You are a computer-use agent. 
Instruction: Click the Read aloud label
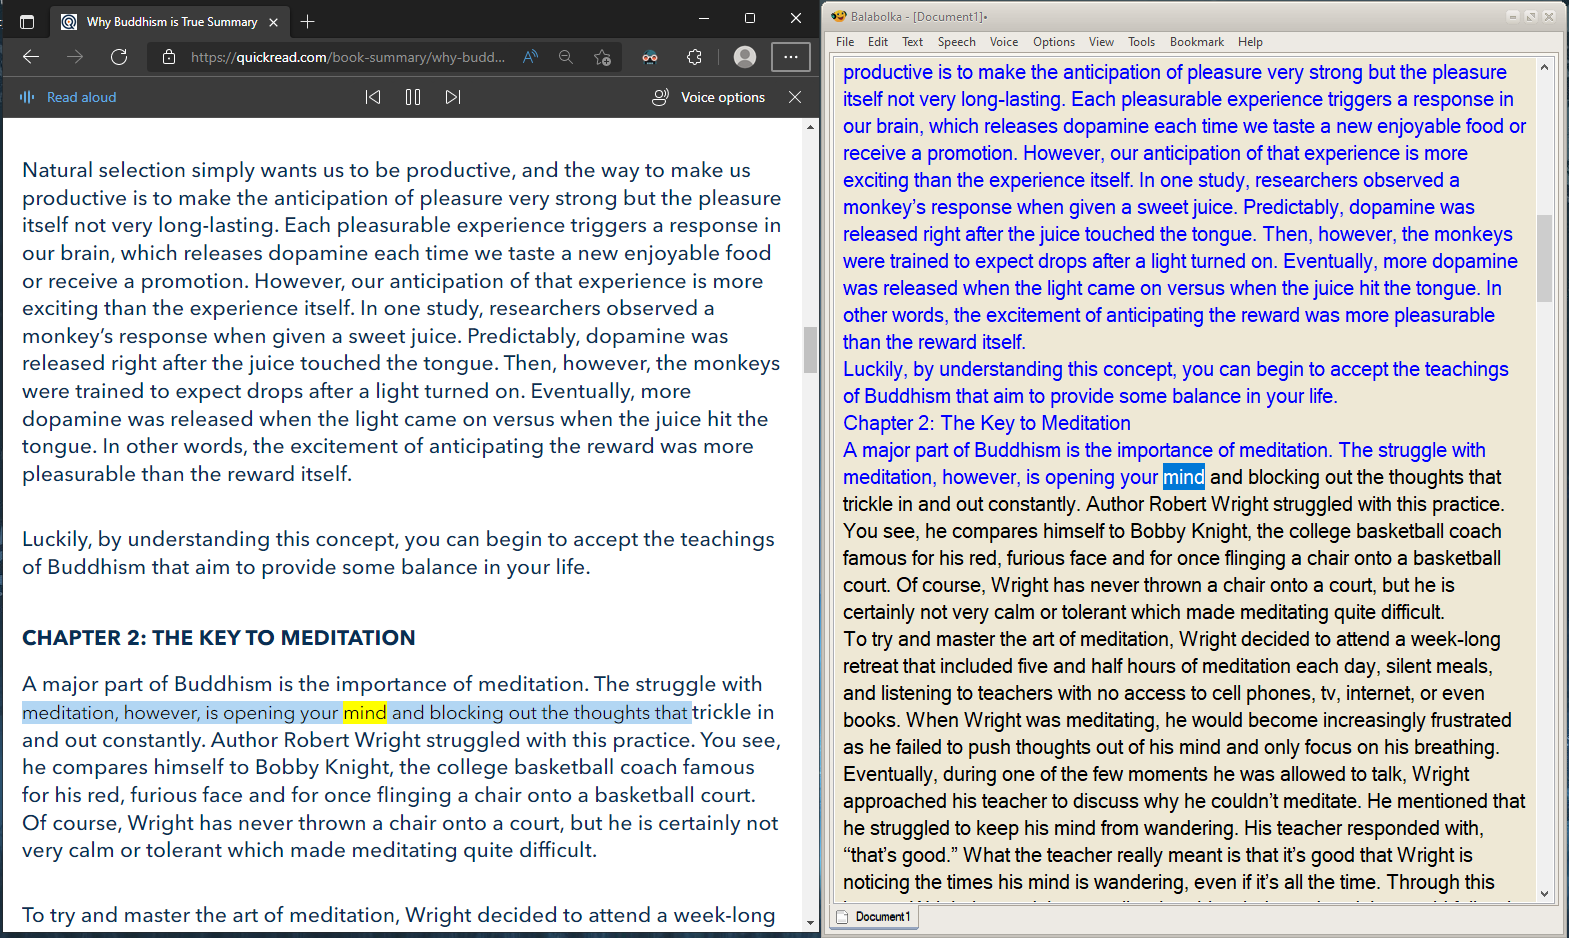[x=82, y=97]
